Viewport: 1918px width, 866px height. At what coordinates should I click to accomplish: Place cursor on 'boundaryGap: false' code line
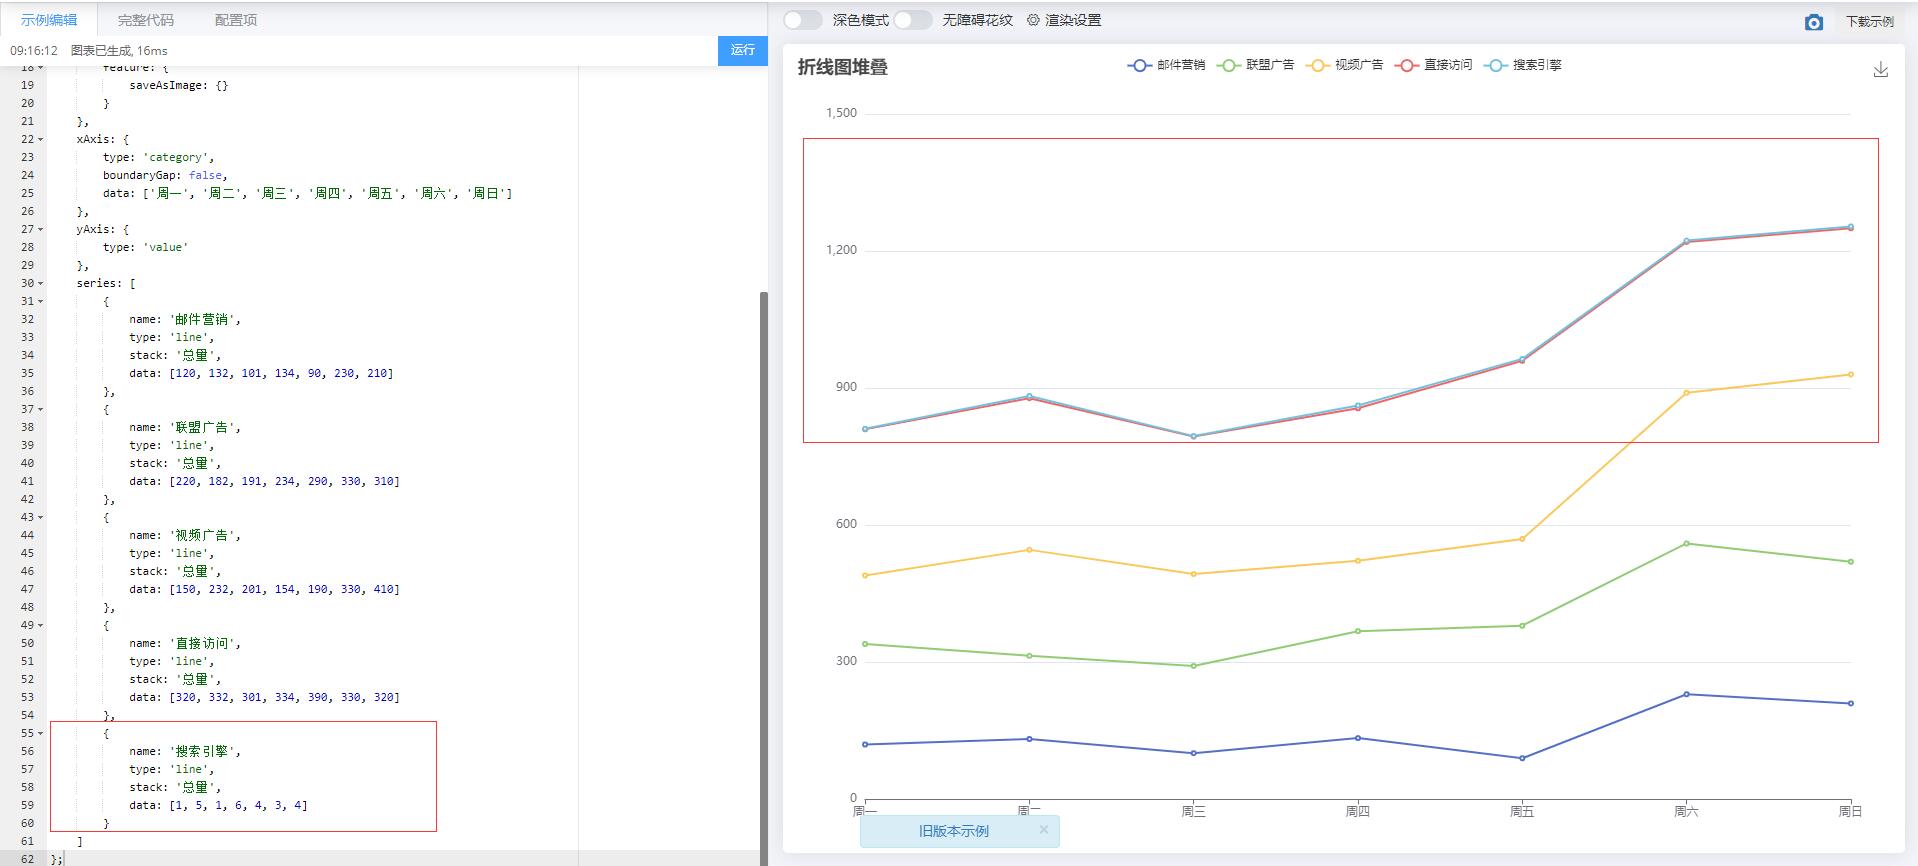click(165, 175)
